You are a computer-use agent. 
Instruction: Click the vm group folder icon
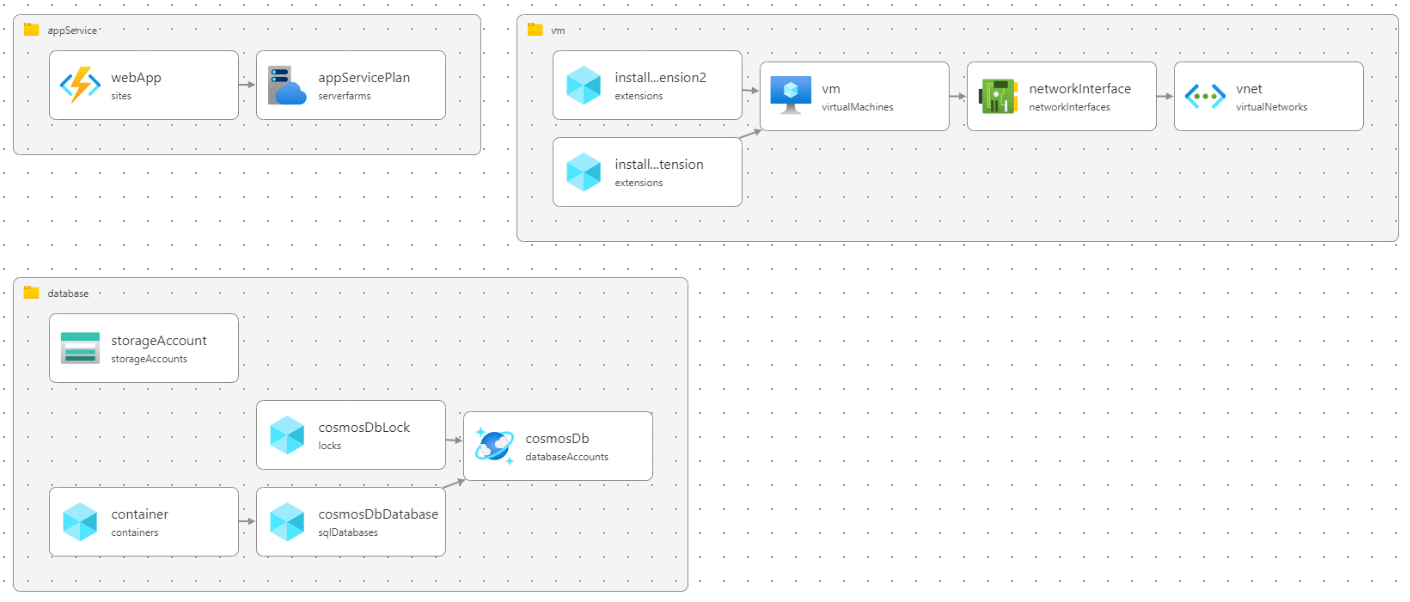coord(535,30)
